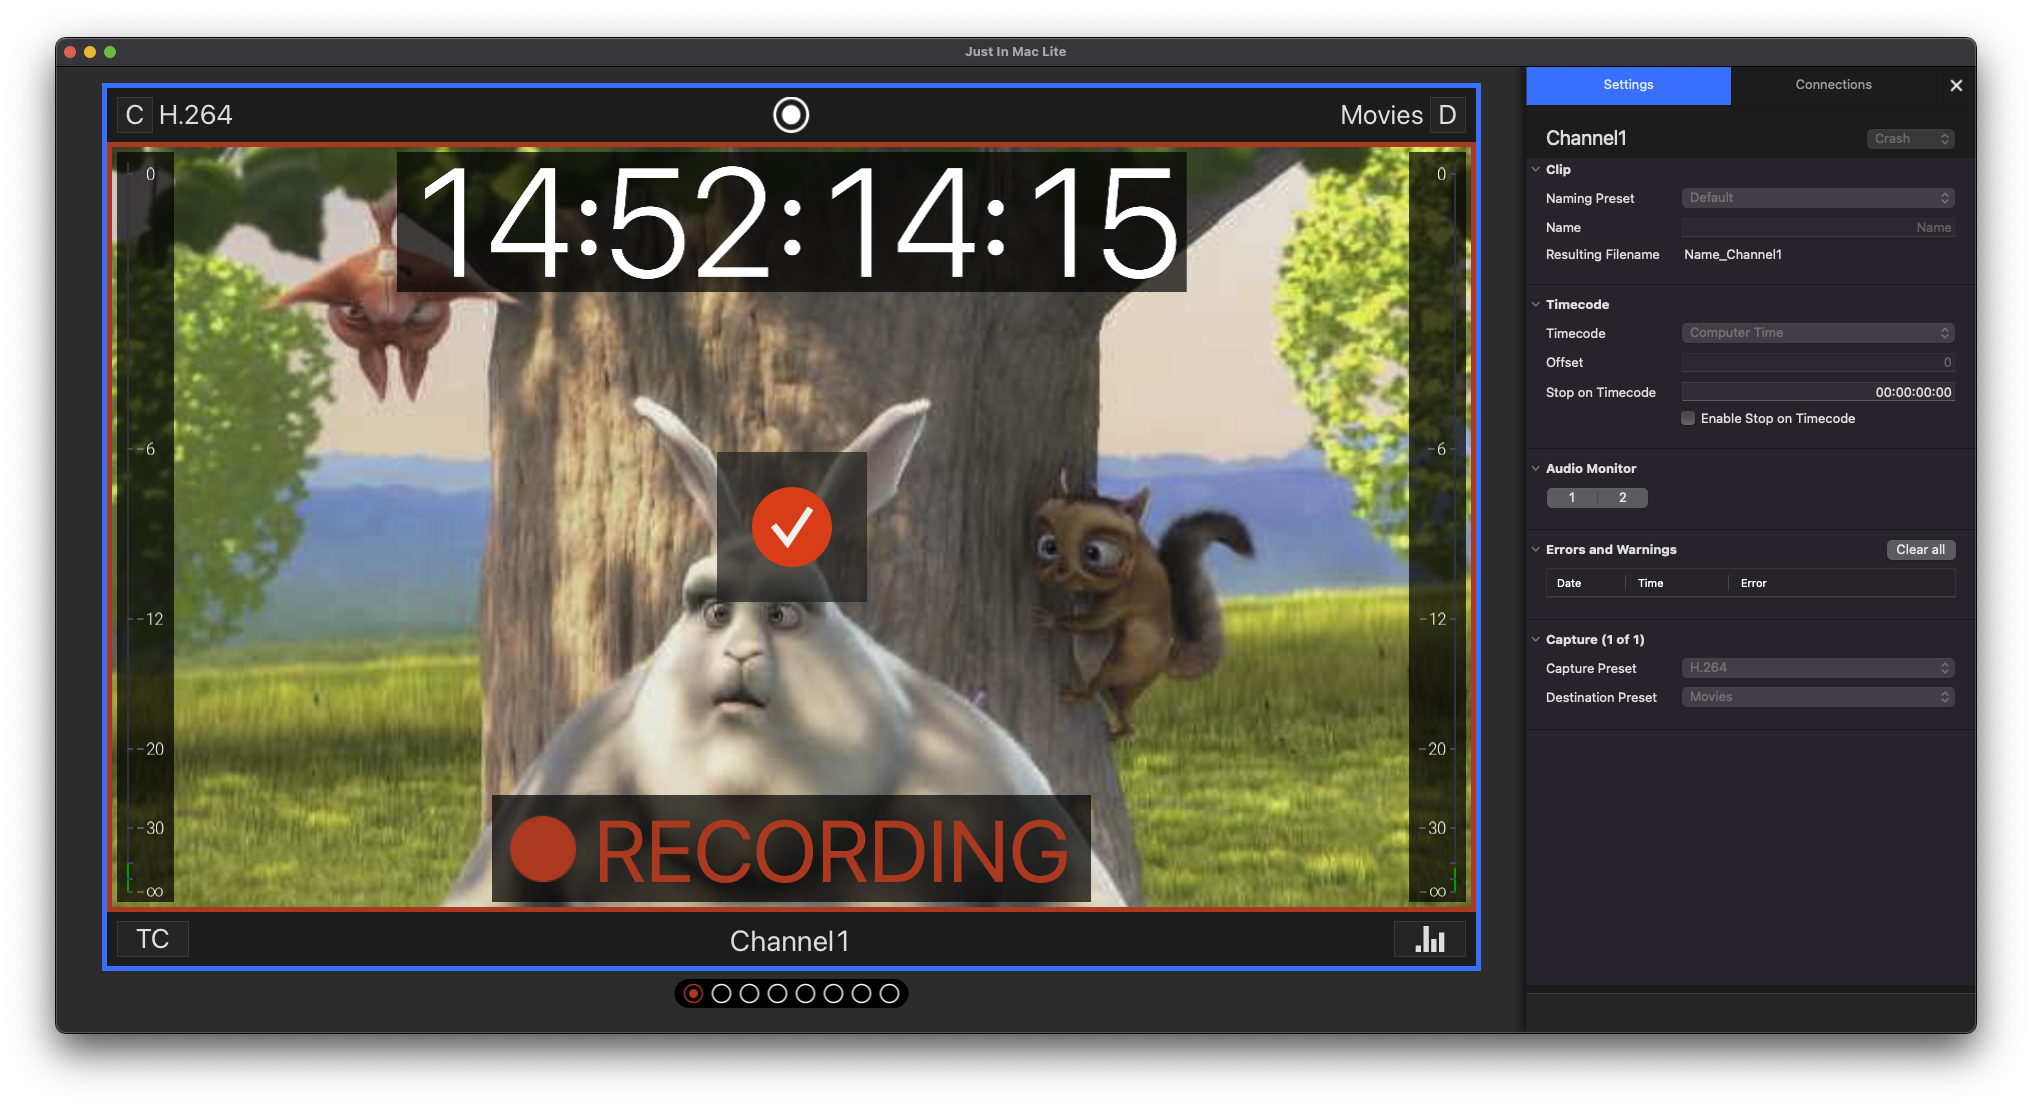The width and height of the screenshot is (2032, 1107).
Task: Select the fifth channel page dot
Action: 805,993
